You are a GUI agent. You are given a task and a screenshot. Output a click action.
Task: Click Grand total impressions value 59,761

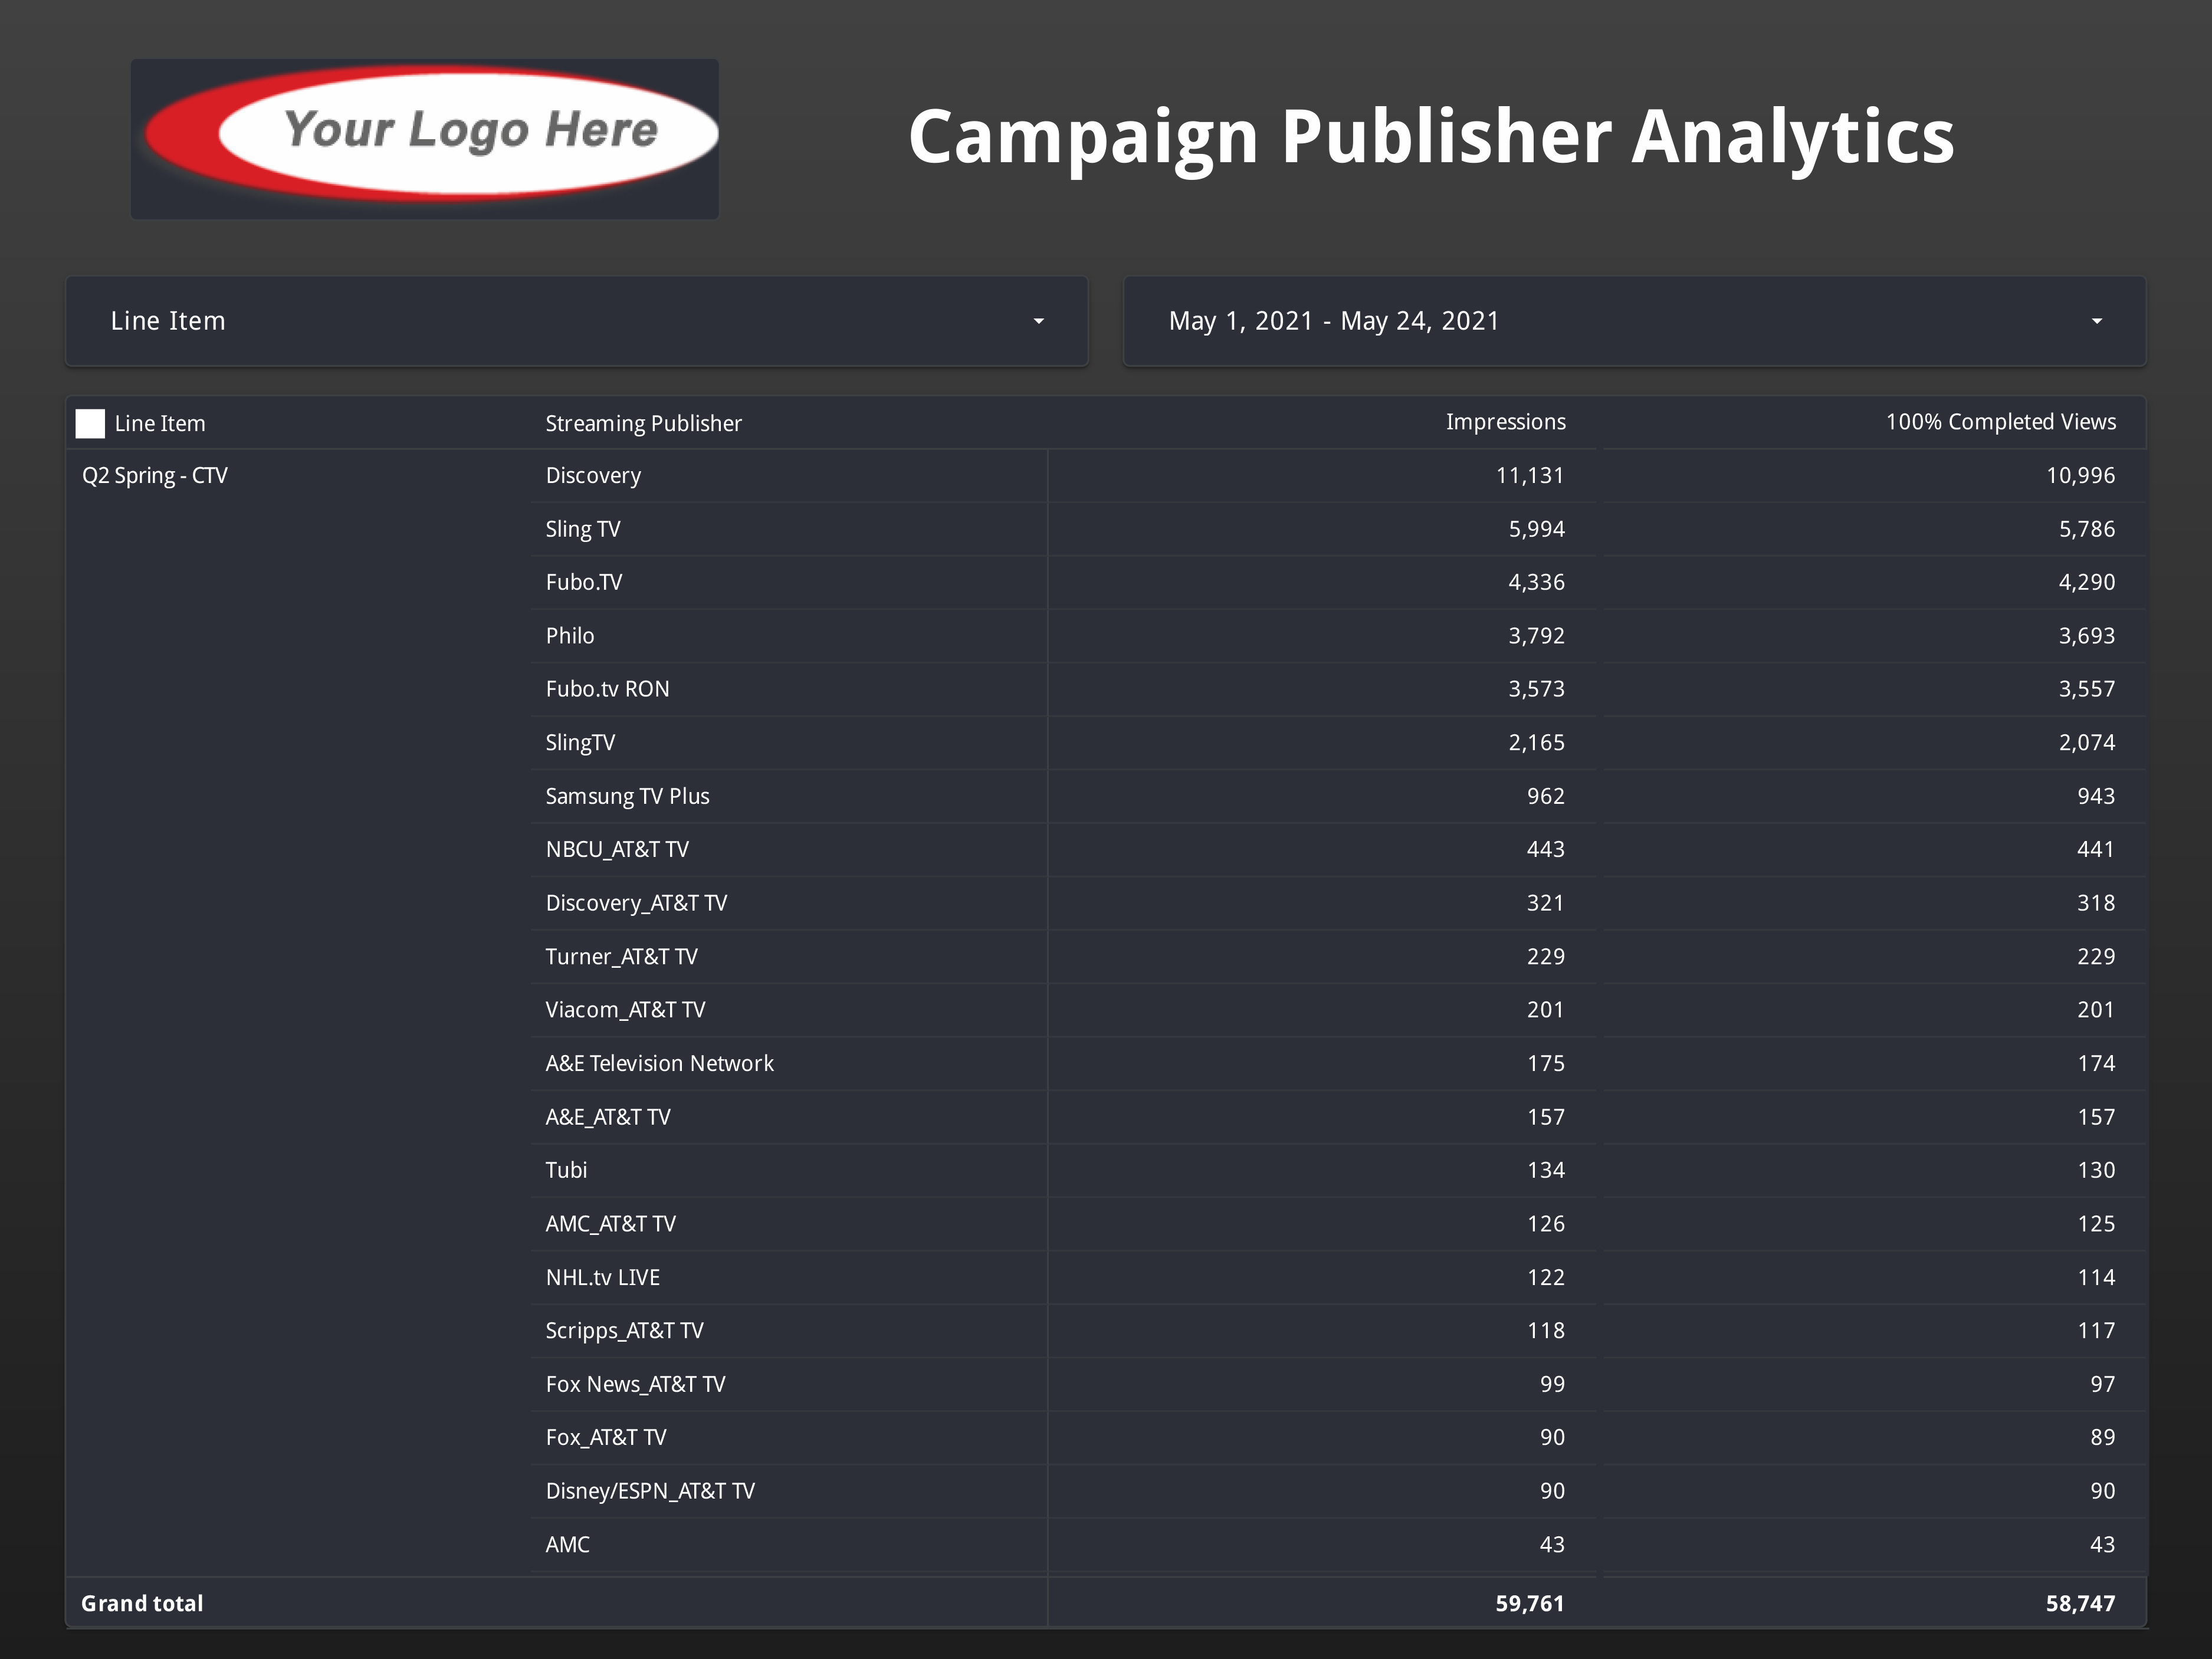pyautogui.click(x=1530, y=1603)
